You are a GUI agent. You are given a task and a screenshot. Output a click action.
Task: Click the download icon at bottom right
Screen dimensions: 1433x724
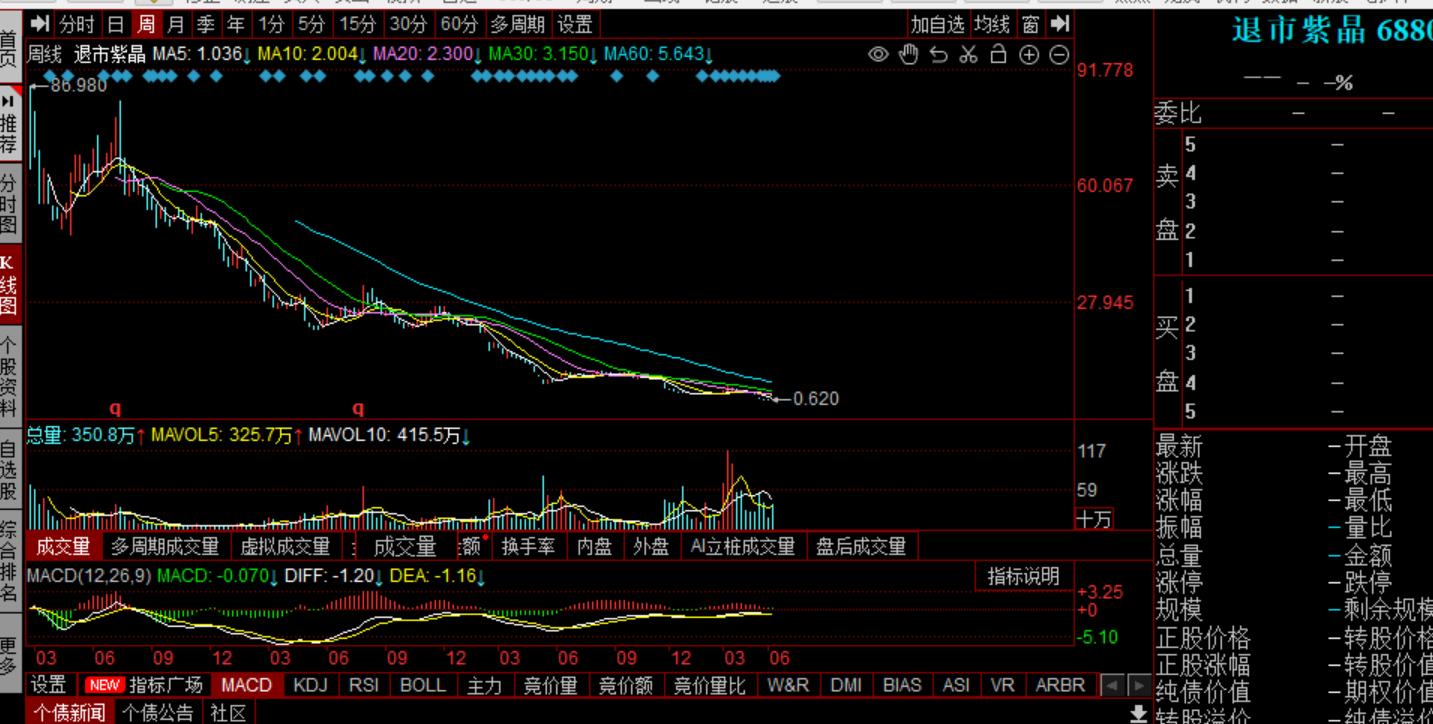pos(1138,714)
